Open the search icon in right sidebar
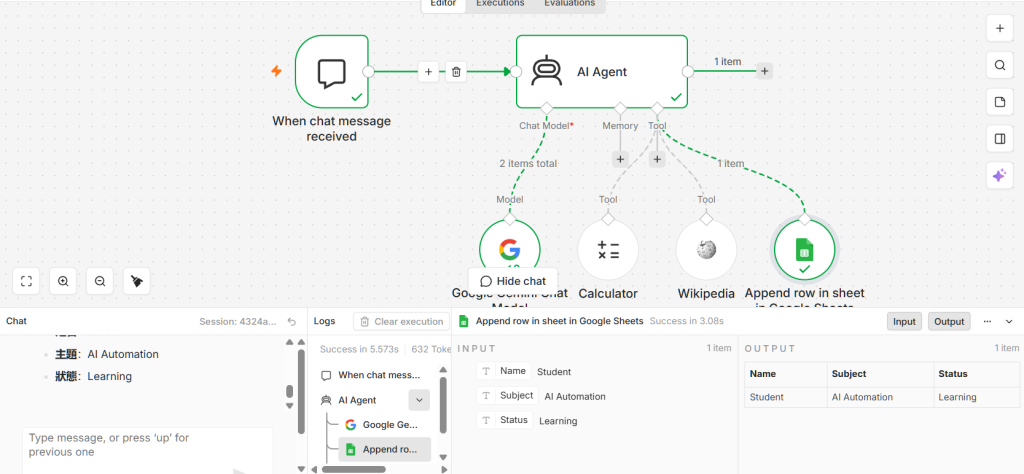The image size is (1024, 474). click(999, 65)
